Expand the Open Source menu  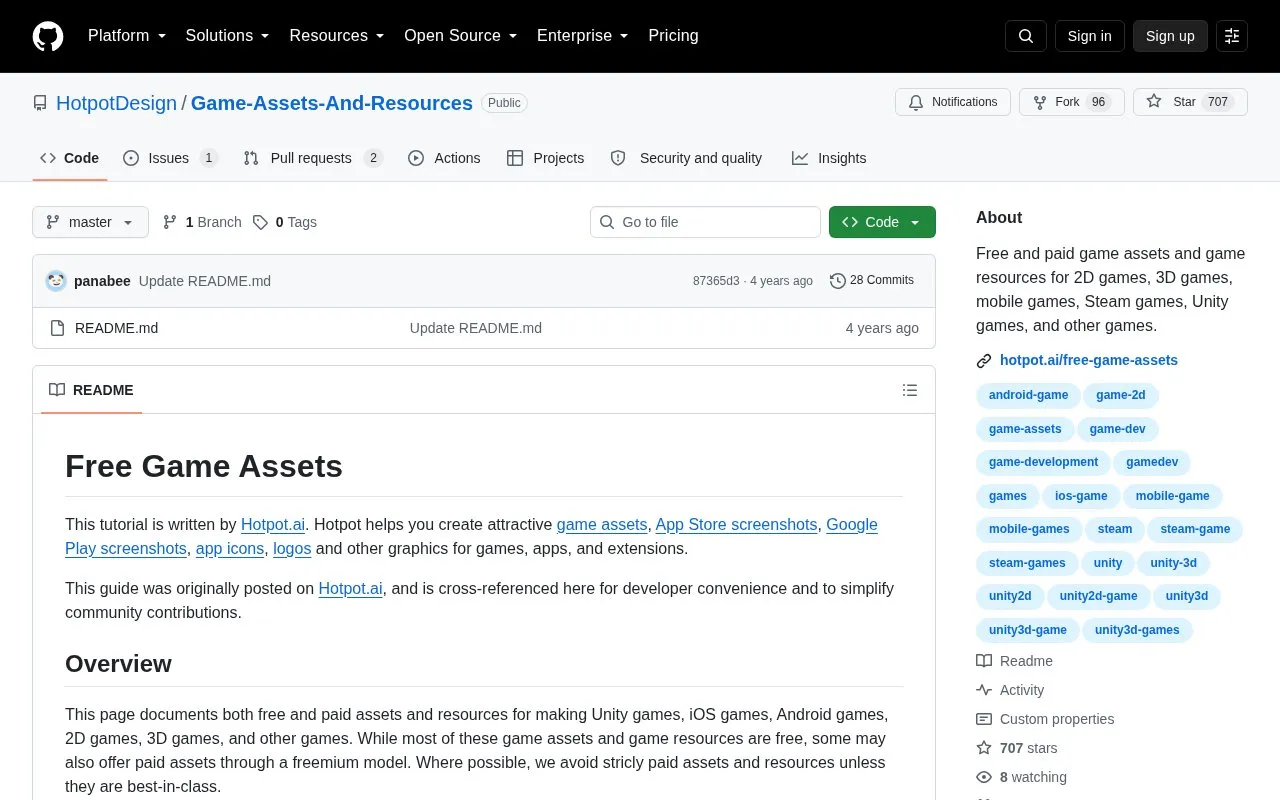(x=460, y=36)
